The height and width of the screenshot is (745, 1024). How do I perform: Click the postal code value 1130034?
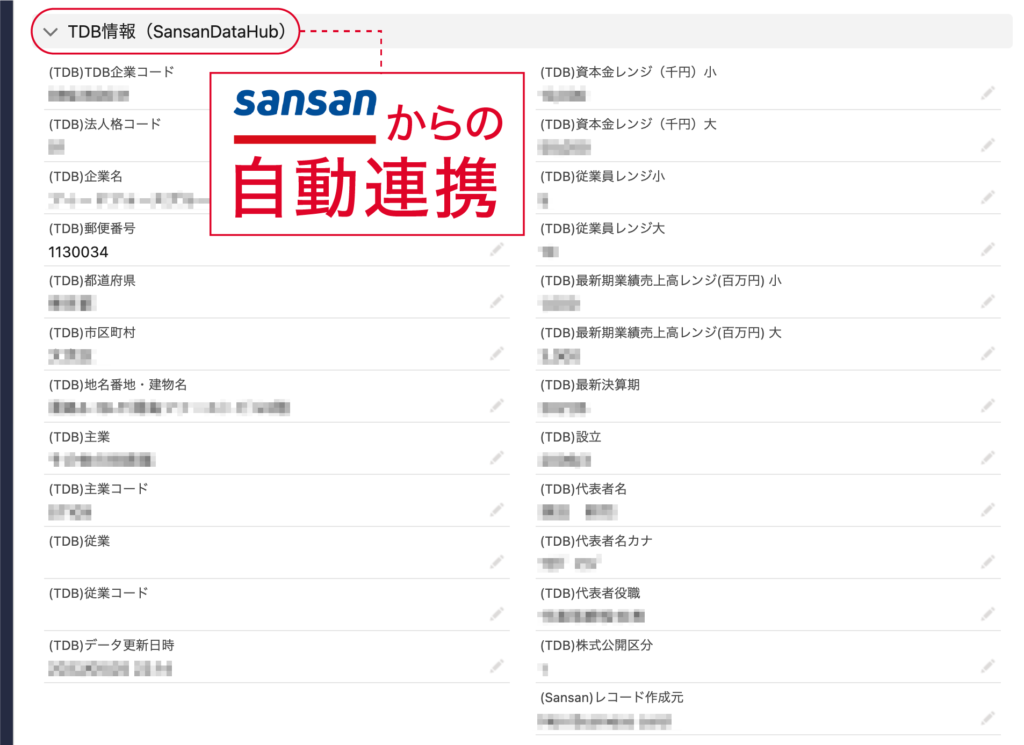pyautogui.click(x=78, y=252)
